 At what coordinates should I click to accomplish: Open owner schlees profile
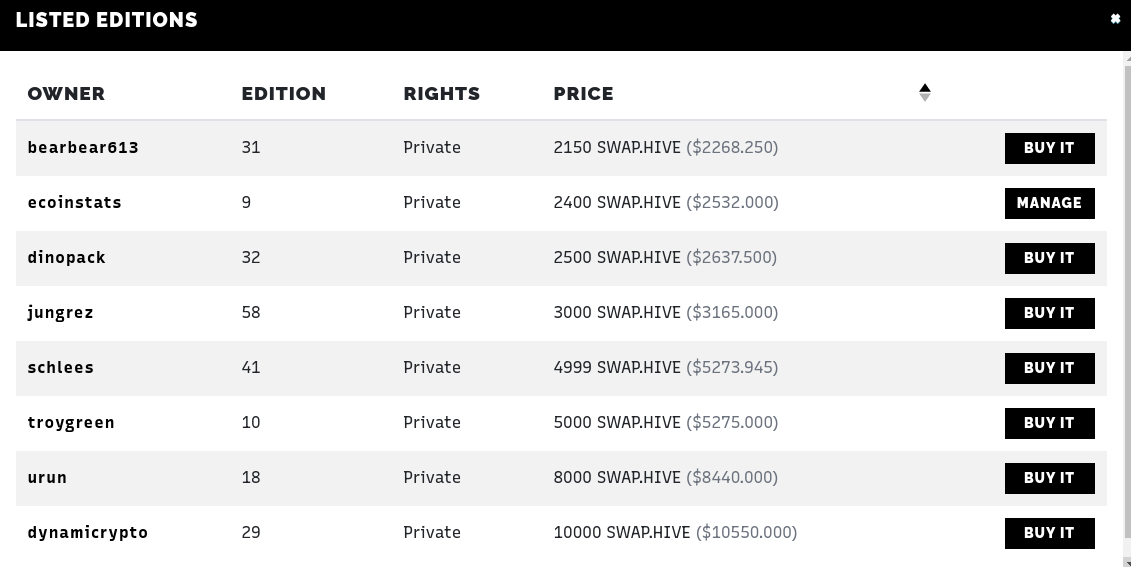(x=61, y=367)
